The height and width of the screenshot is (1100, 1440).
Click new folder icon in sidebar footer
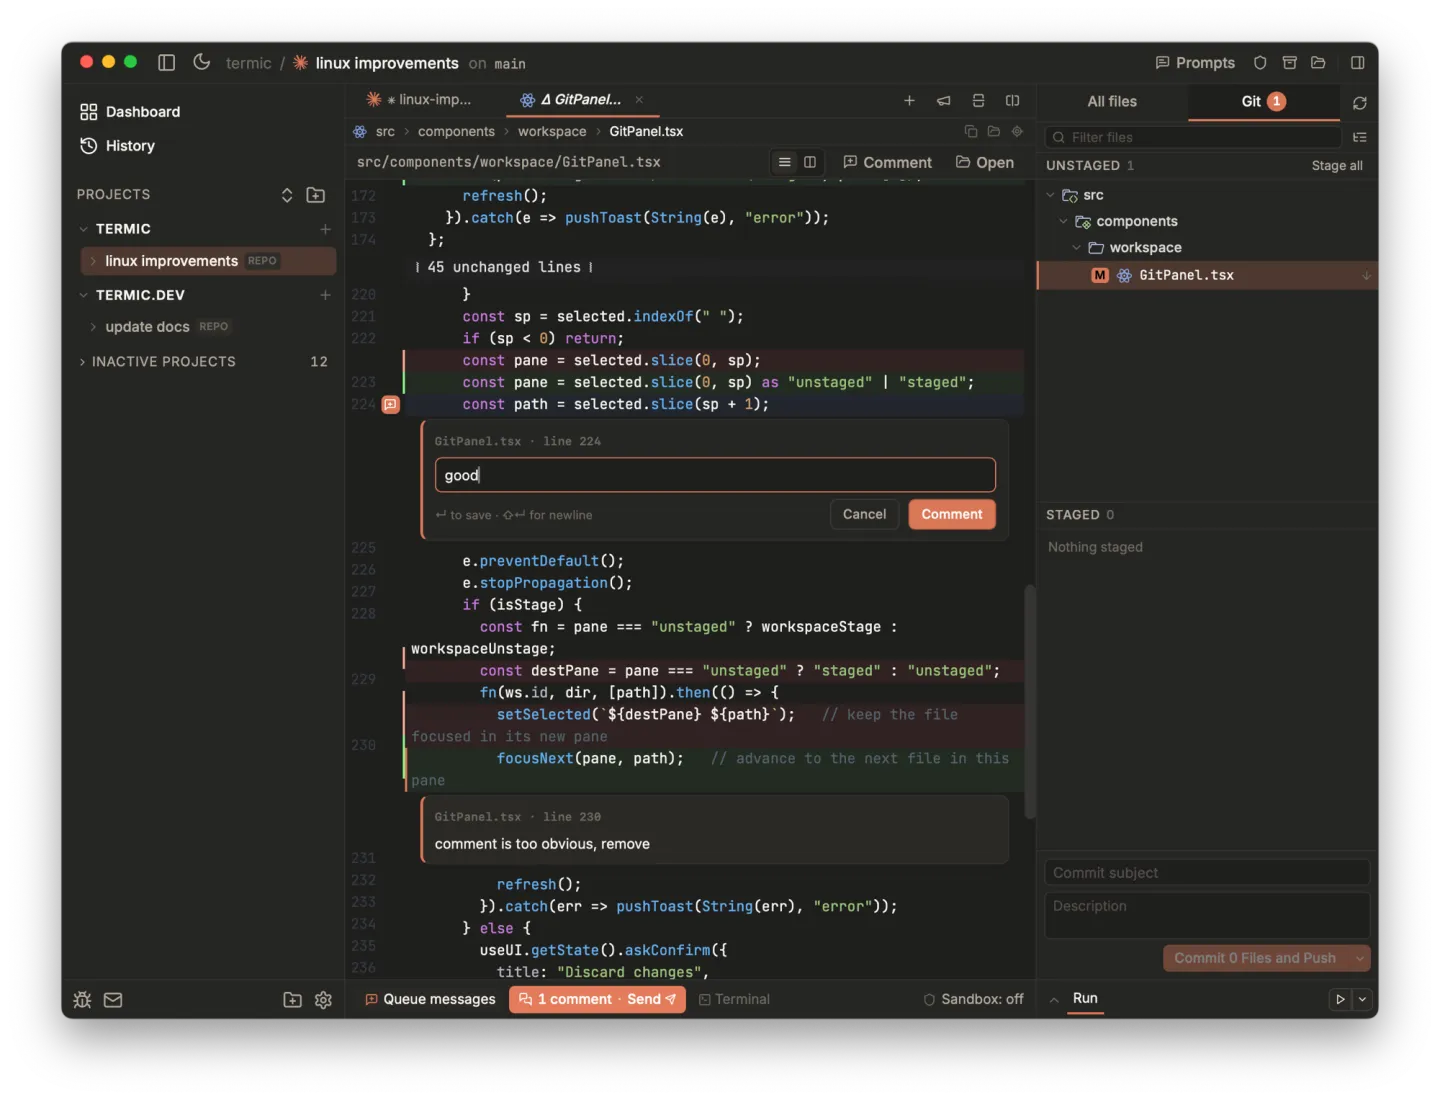(292, 1000)
